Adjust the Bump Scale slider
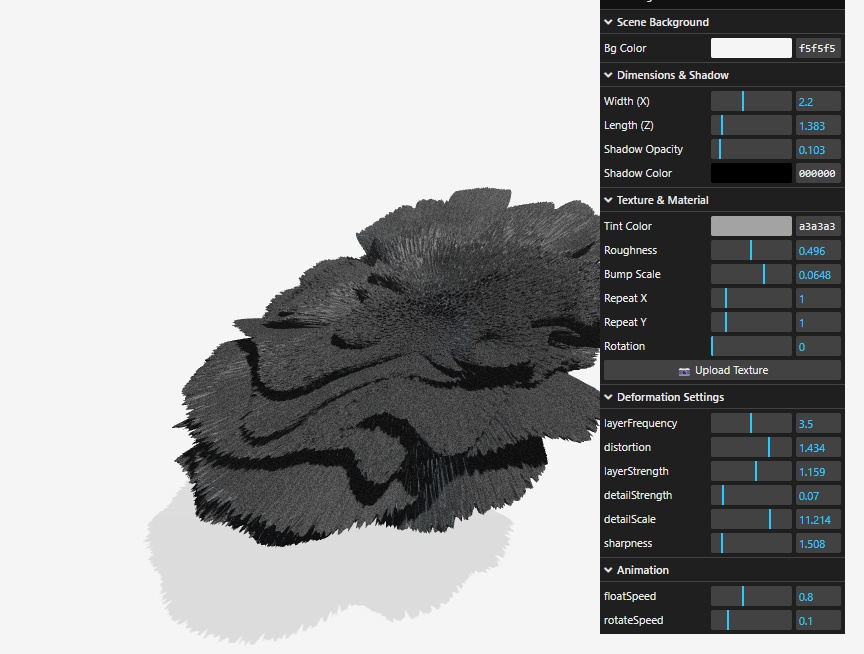This screenshot has width=864, height=654. 751,274
